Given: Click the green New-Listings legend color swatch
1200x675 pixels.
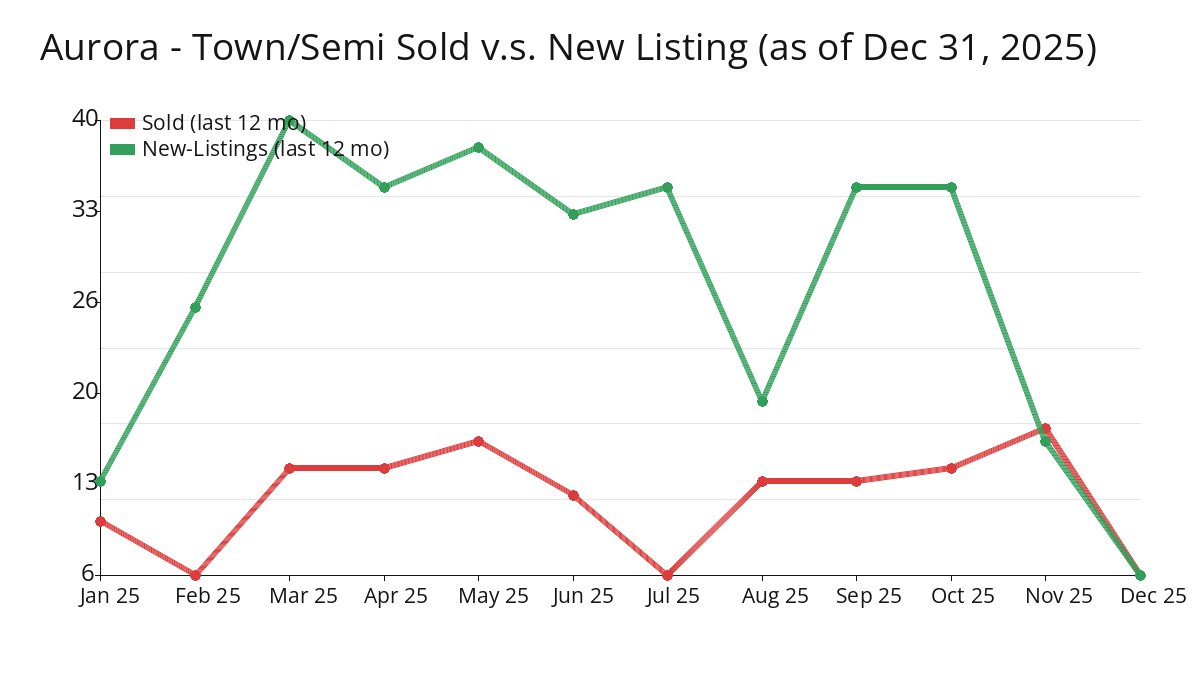Looking at the screenshot, I should pos(122,149).
